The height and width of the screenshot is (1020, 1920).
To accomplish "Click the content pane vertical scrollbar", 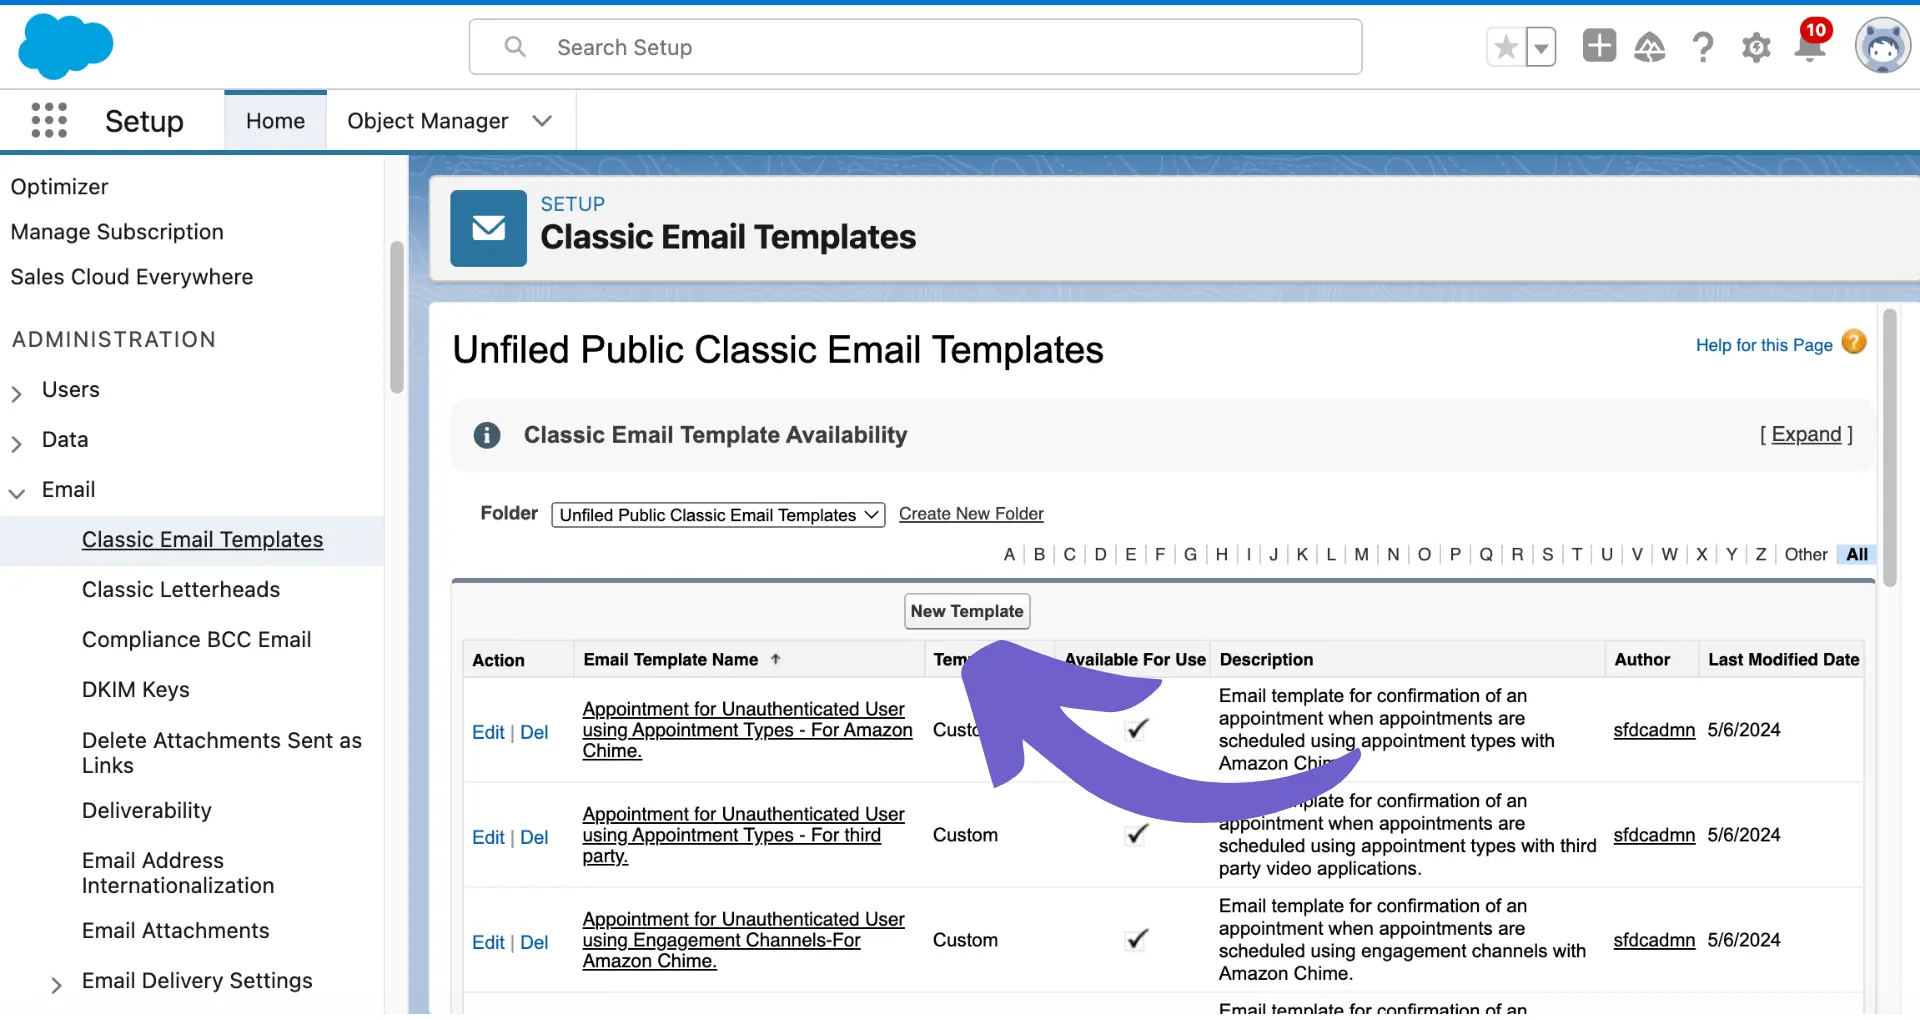I will point(1889,448).
